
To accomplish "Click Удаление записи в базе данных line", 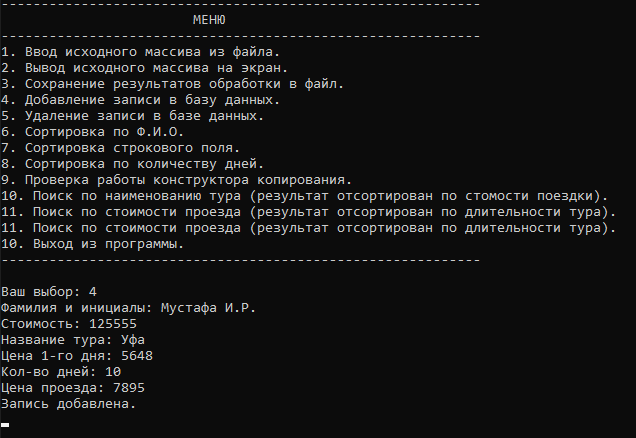I will tap(132, 116).
